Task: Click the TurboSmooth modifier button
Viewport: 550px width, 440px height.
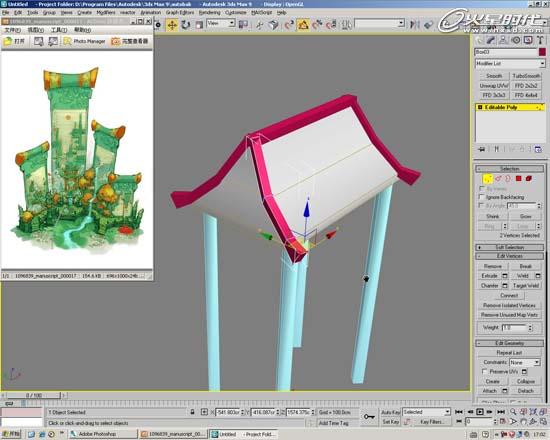Action: [x=526, y=76]
